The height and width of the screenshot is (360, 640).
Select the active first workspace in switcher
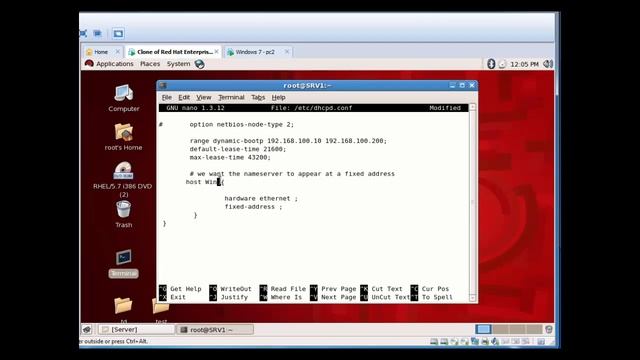click(x=484, y=329)
